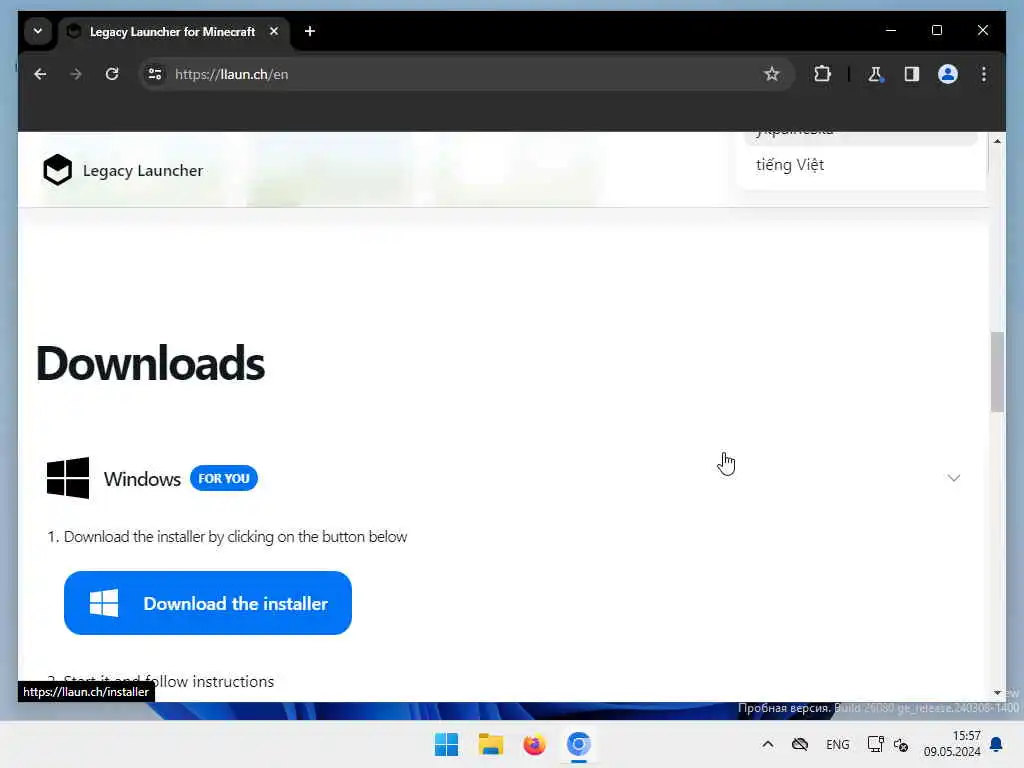Launch Firefox from the taskbar
The height and width of the screenshot is (768, 1024).
click(x=534, y=744)
